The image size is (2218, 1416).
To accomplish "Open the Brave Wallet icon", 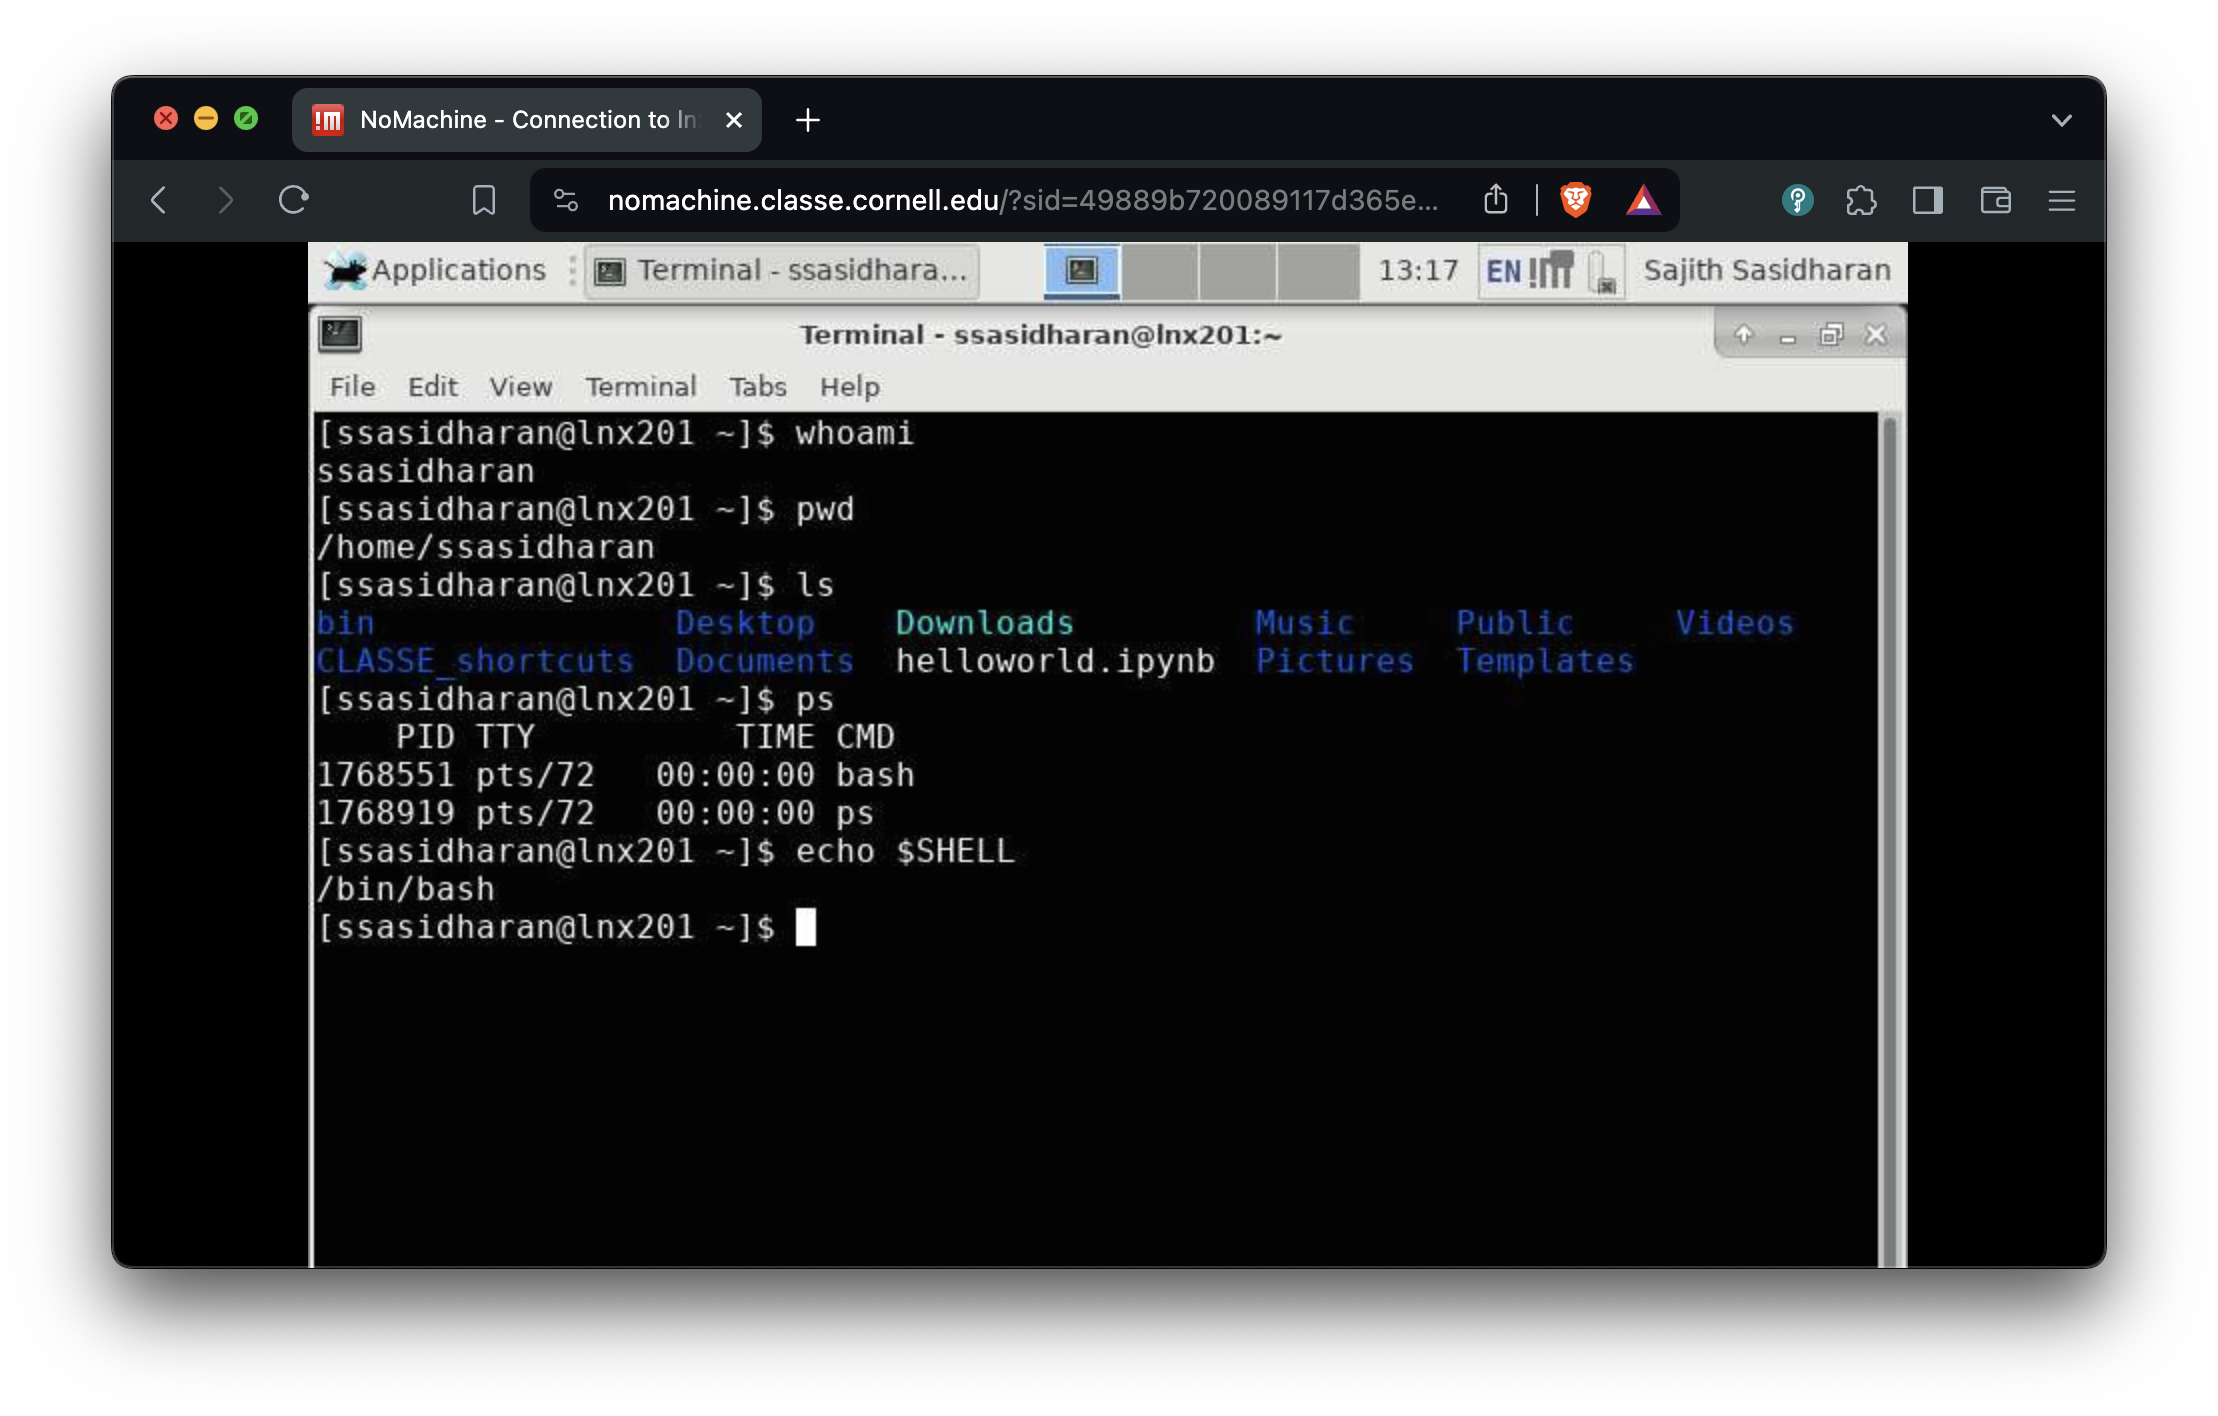I will click(1995, 200).
